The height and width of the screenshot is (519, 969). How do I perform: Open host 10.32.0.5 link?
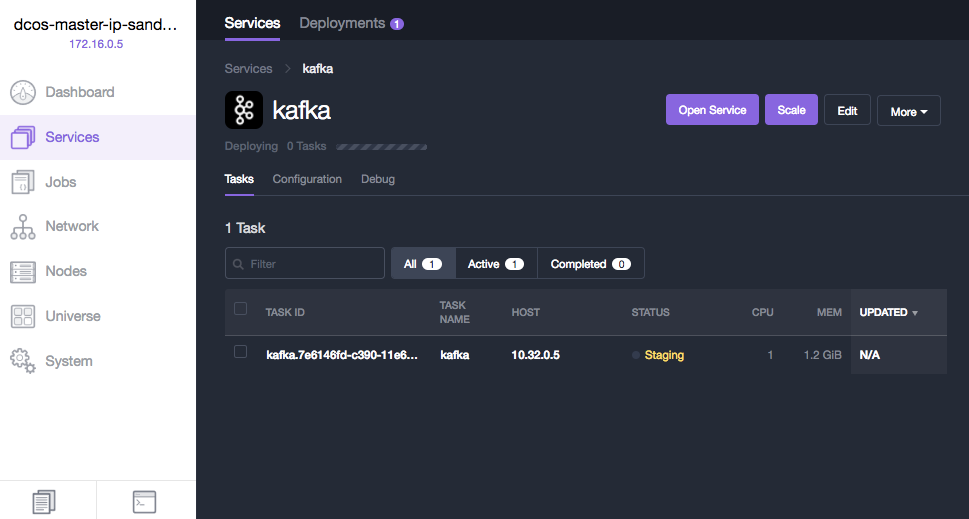pos(535,355)
